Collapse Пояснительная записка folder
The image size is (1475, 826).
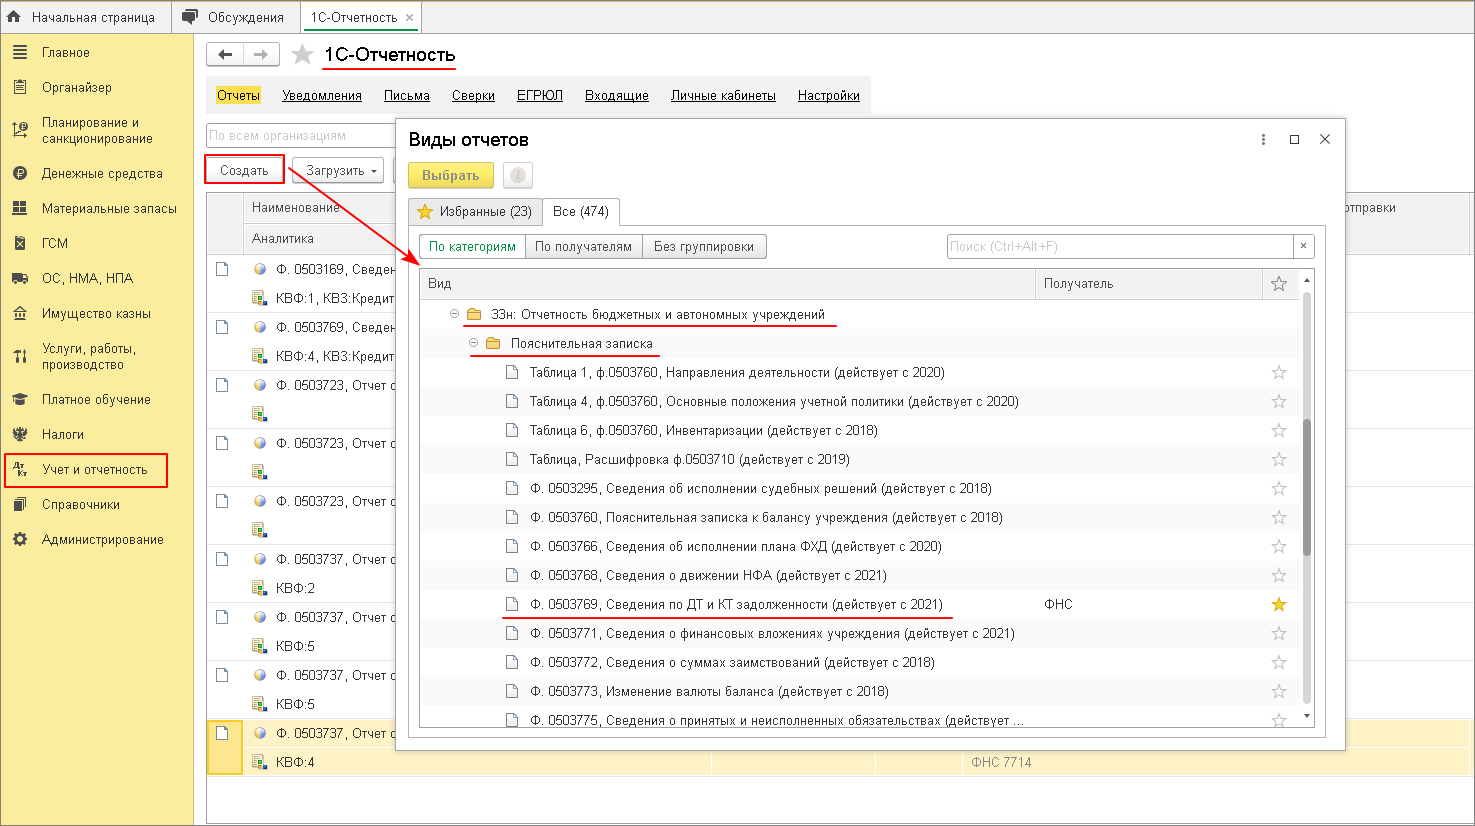coord(474,343)
